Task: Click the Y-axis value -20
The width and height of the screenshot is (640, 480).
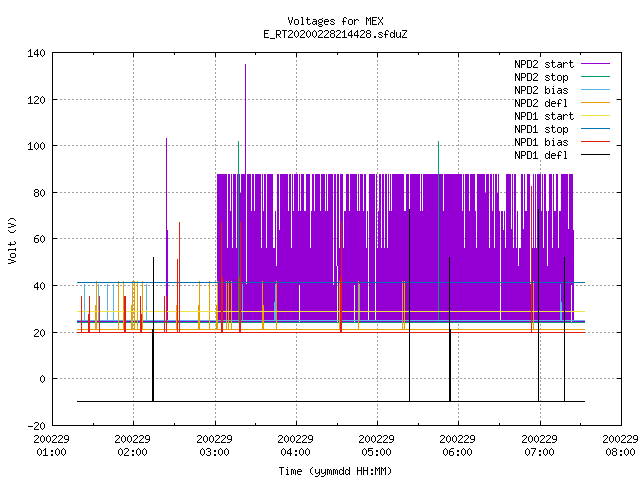Action: [36, 426]
